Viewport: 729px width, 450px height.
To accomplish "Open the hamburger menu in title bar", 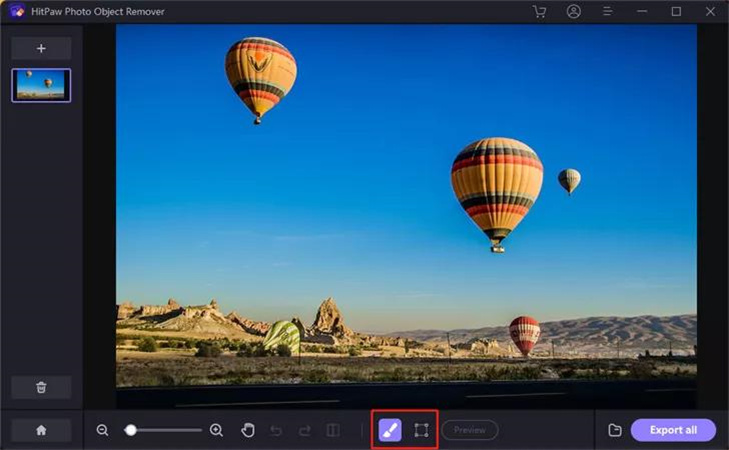I will [607, 12].
